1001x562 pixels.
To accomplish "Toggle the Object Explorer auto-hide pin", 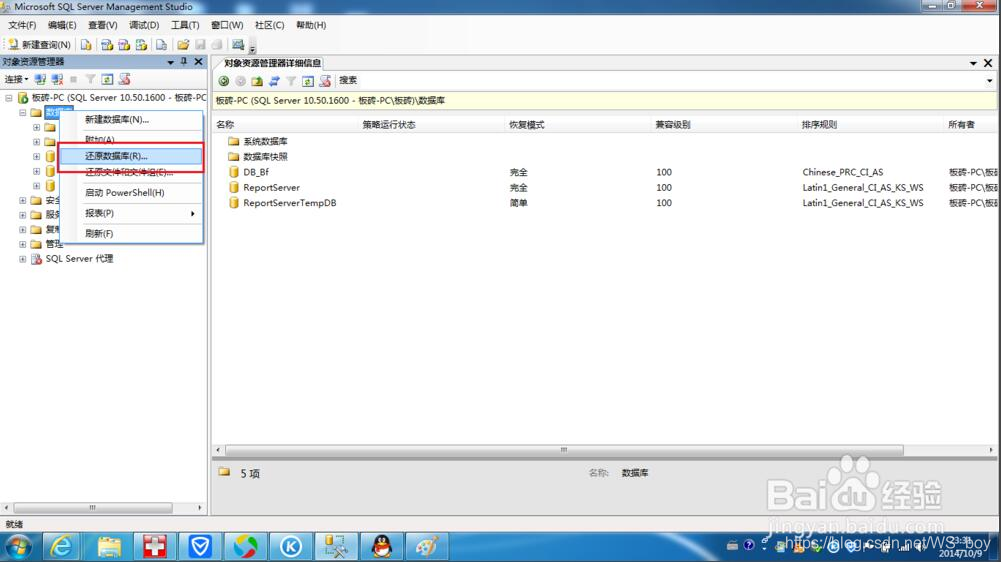I will pos(184,61).
